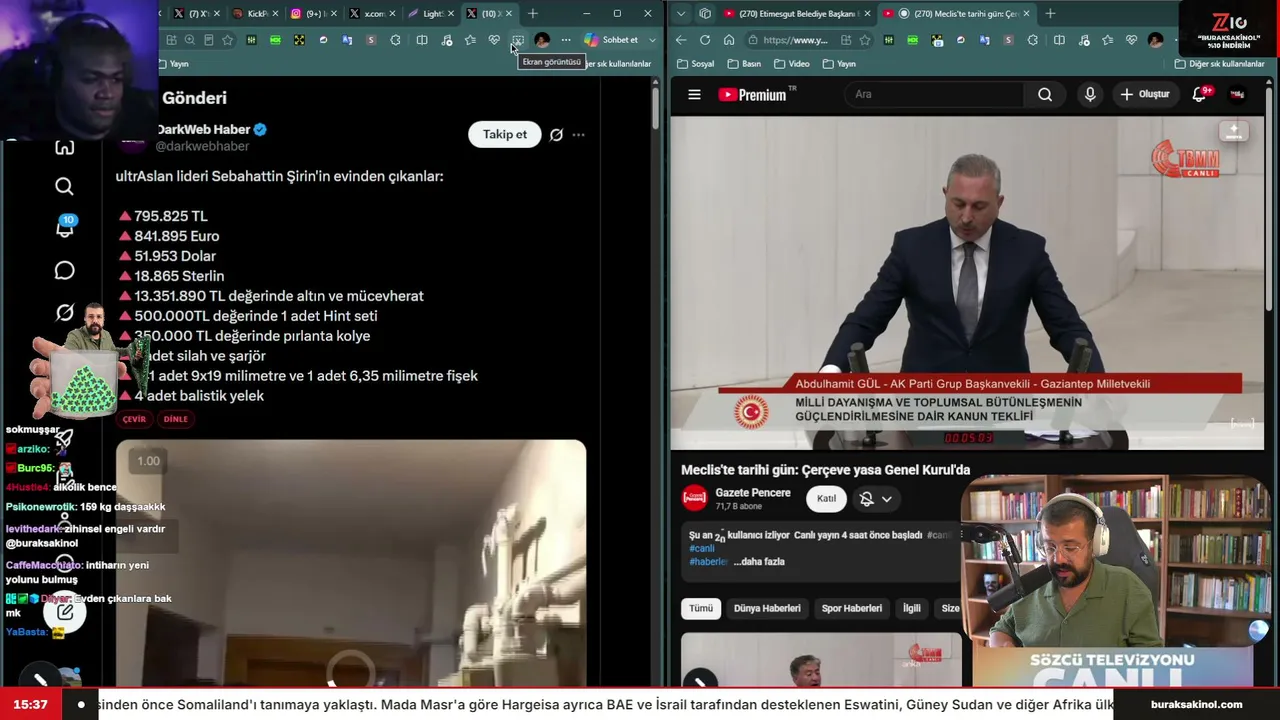Click ÇEVİR under the post

click(134, 420)
